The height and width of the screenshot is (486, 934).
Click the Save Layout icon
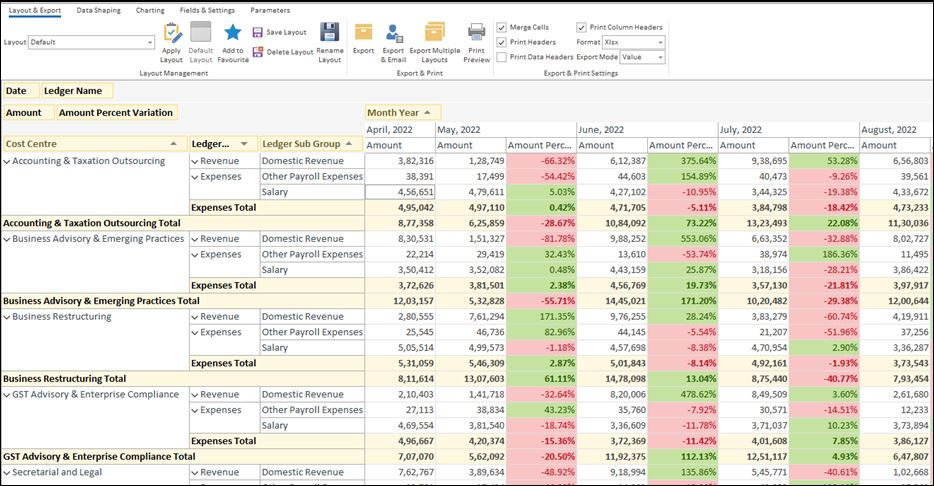coord(258,32)
